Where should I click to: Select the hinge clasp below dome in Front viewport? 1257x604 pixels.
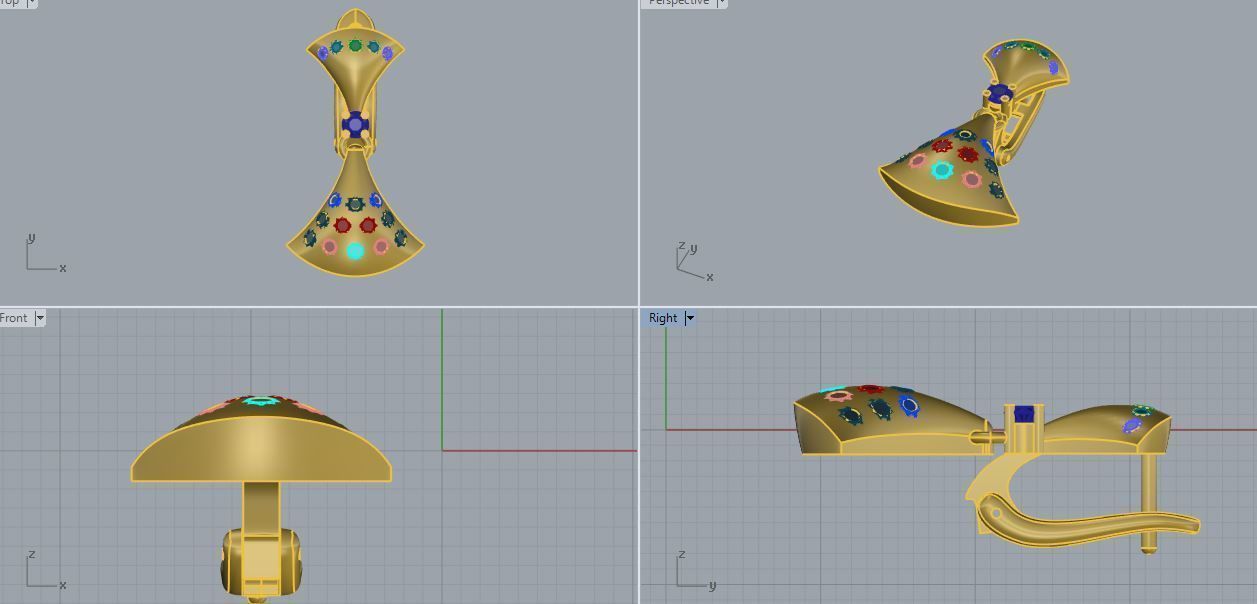tap(260, 562)
